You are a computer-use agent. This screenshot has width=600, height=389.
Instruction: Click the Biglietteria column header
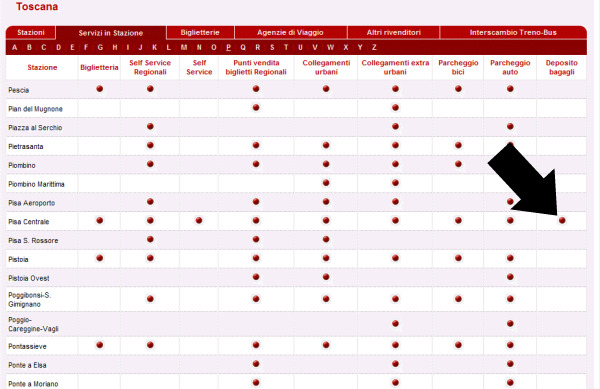(x=99, y=67)
